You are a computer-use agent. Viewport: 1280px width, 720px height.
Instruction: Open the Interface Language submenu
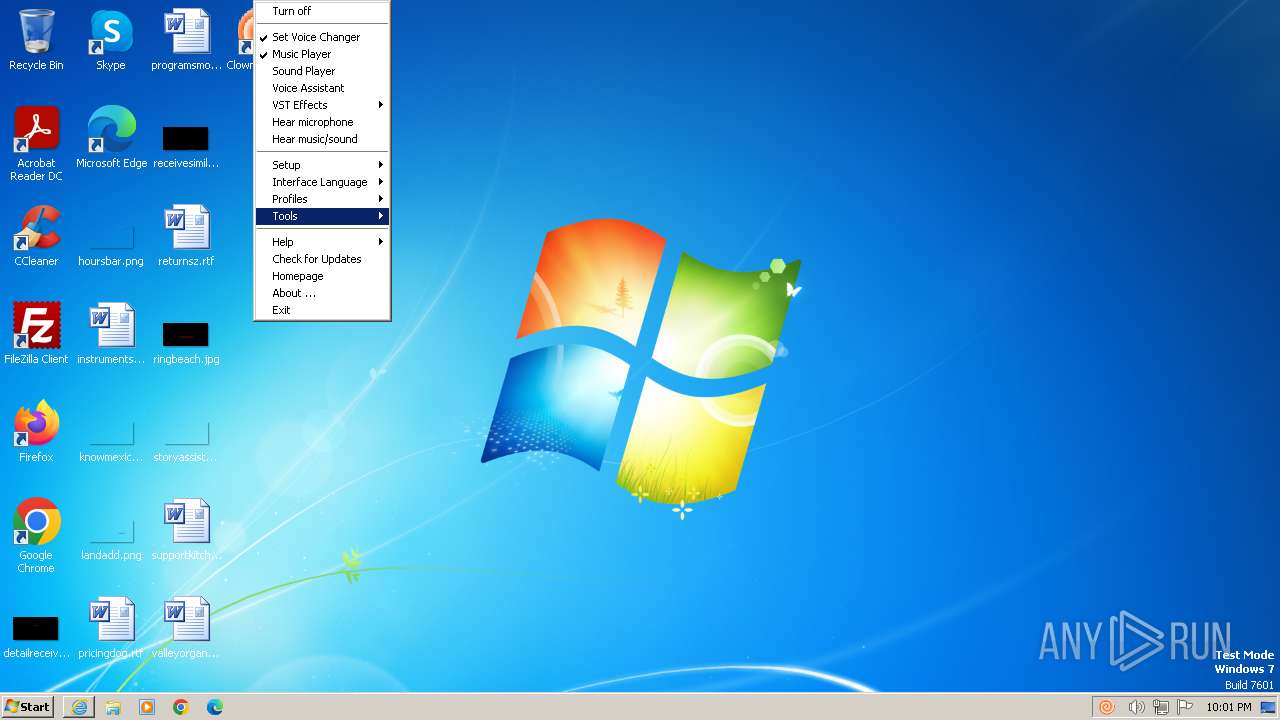tap(322, 182)
